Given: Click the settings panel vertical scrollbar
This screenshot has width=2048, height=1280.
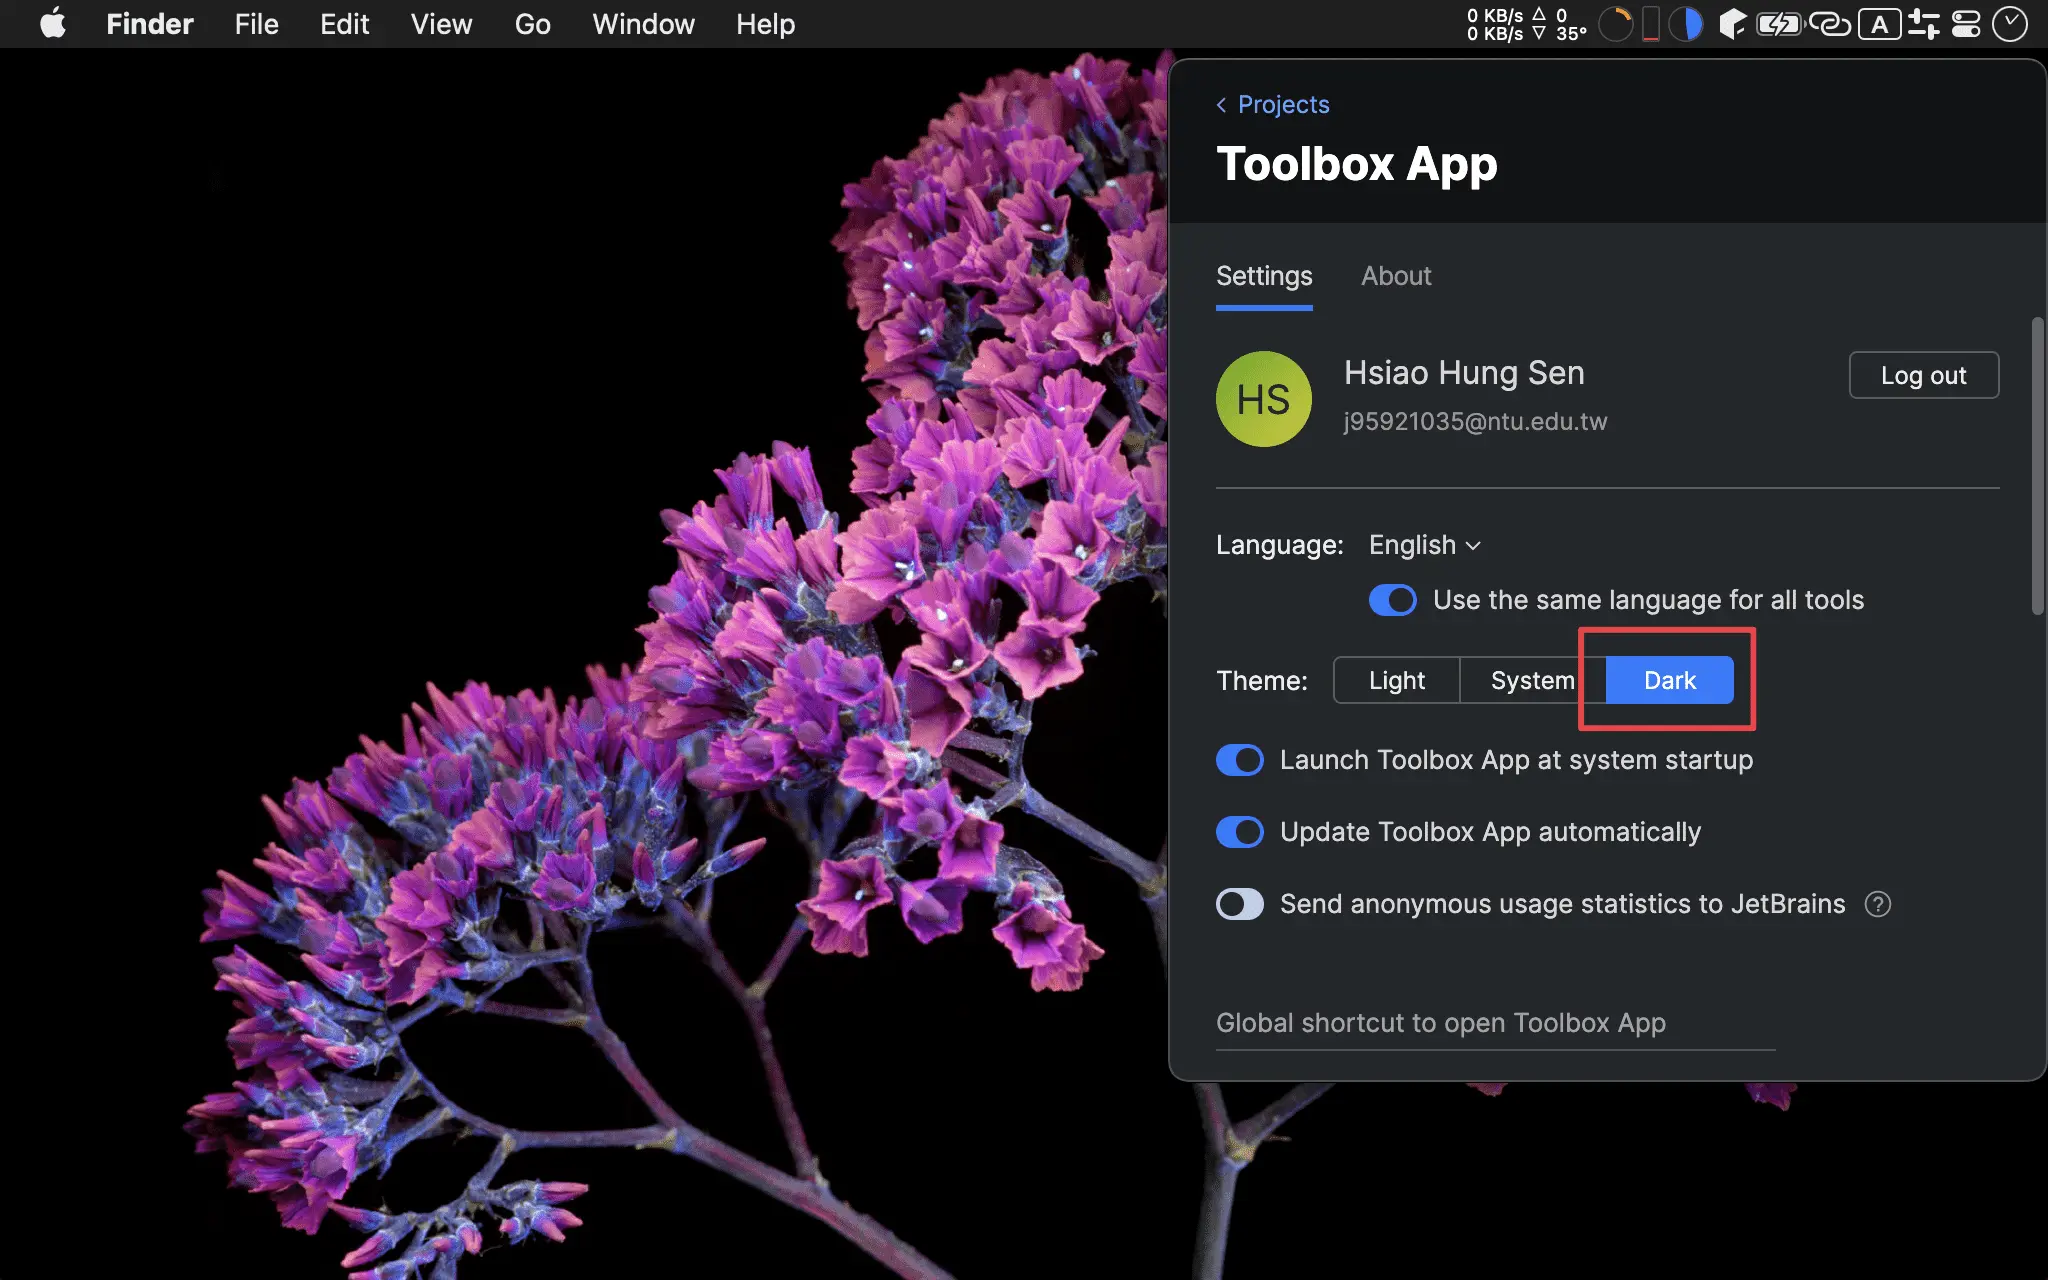Looking at the screenshot, I should [x=2037, y=466].
